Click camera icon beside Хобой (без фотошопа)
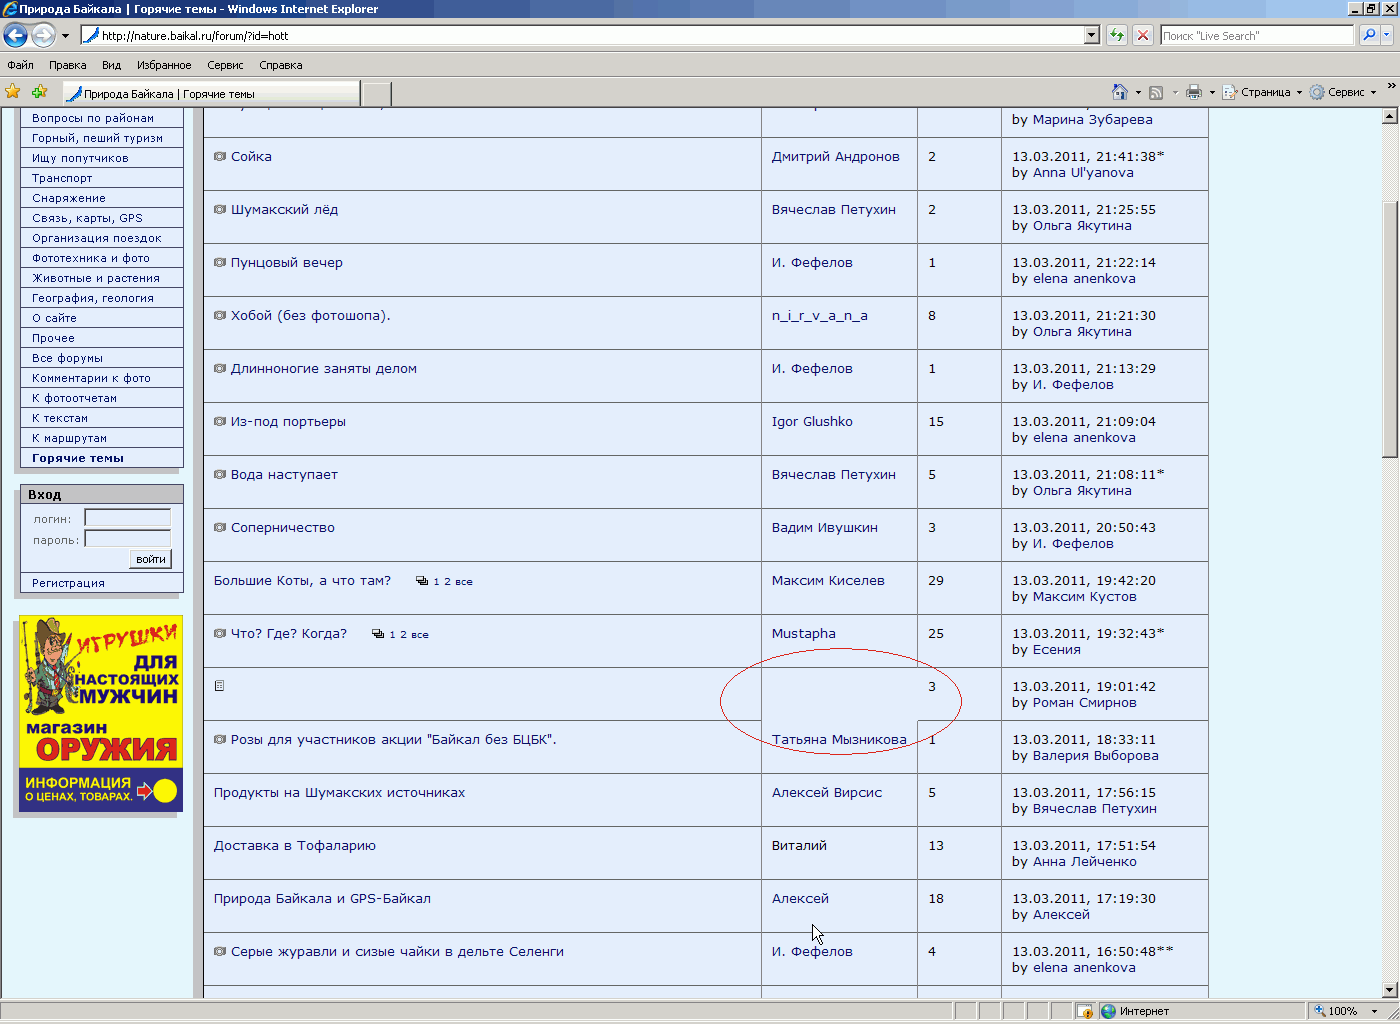This screenshot has width=1400, height=1024. coord(220,315)
